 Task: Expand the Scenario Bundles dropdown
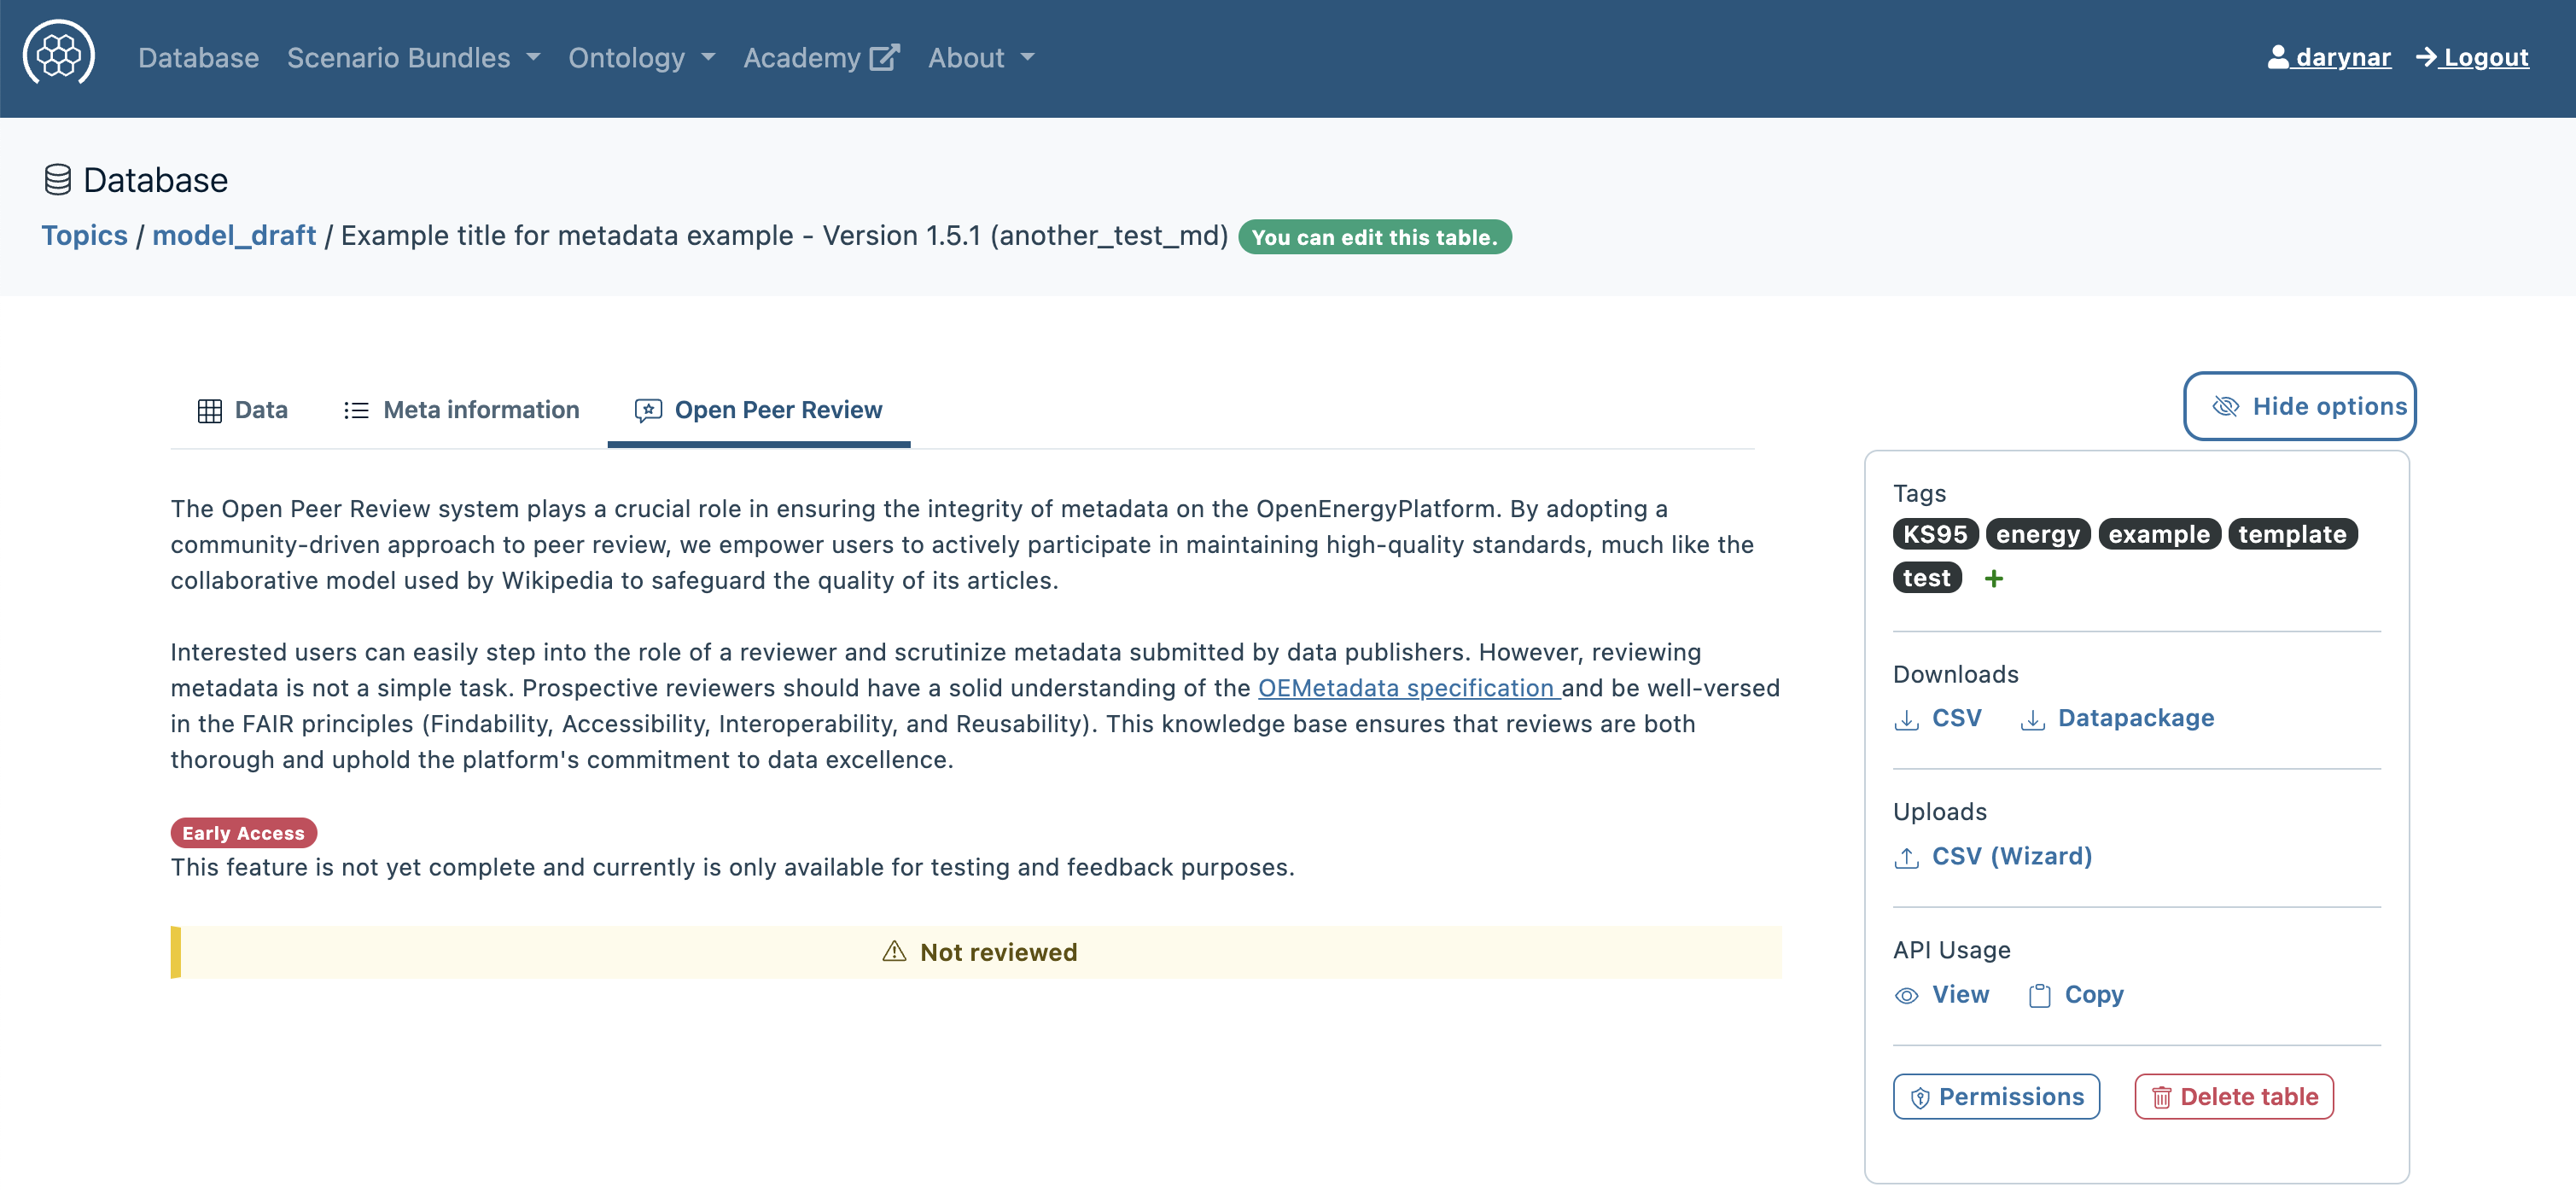click(413, 58)
